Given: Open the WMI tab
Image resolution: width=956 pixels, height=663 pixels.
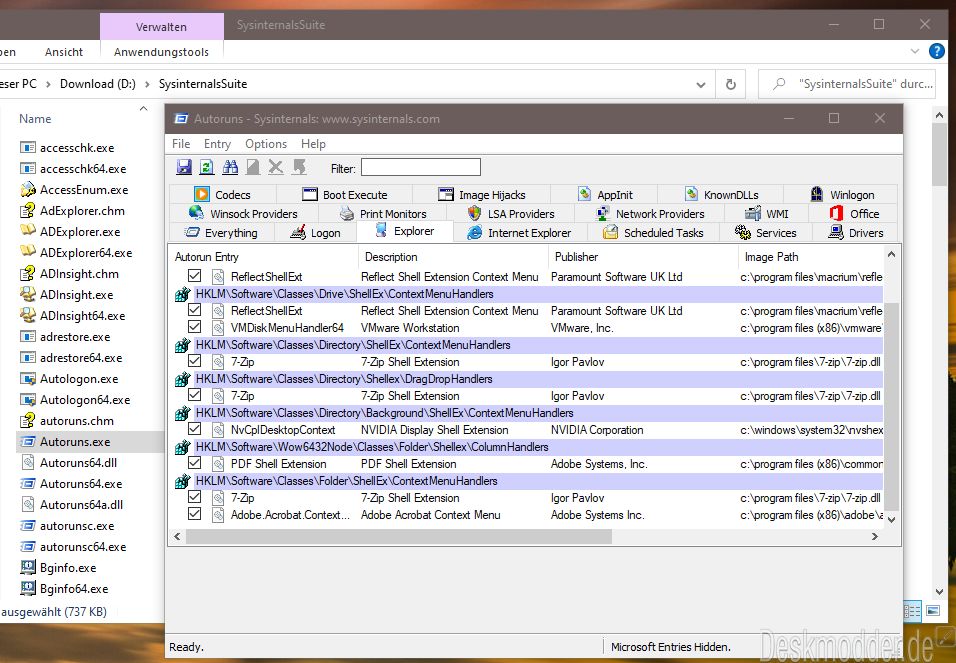Looking at the screenshot, I should coord(766,213).
